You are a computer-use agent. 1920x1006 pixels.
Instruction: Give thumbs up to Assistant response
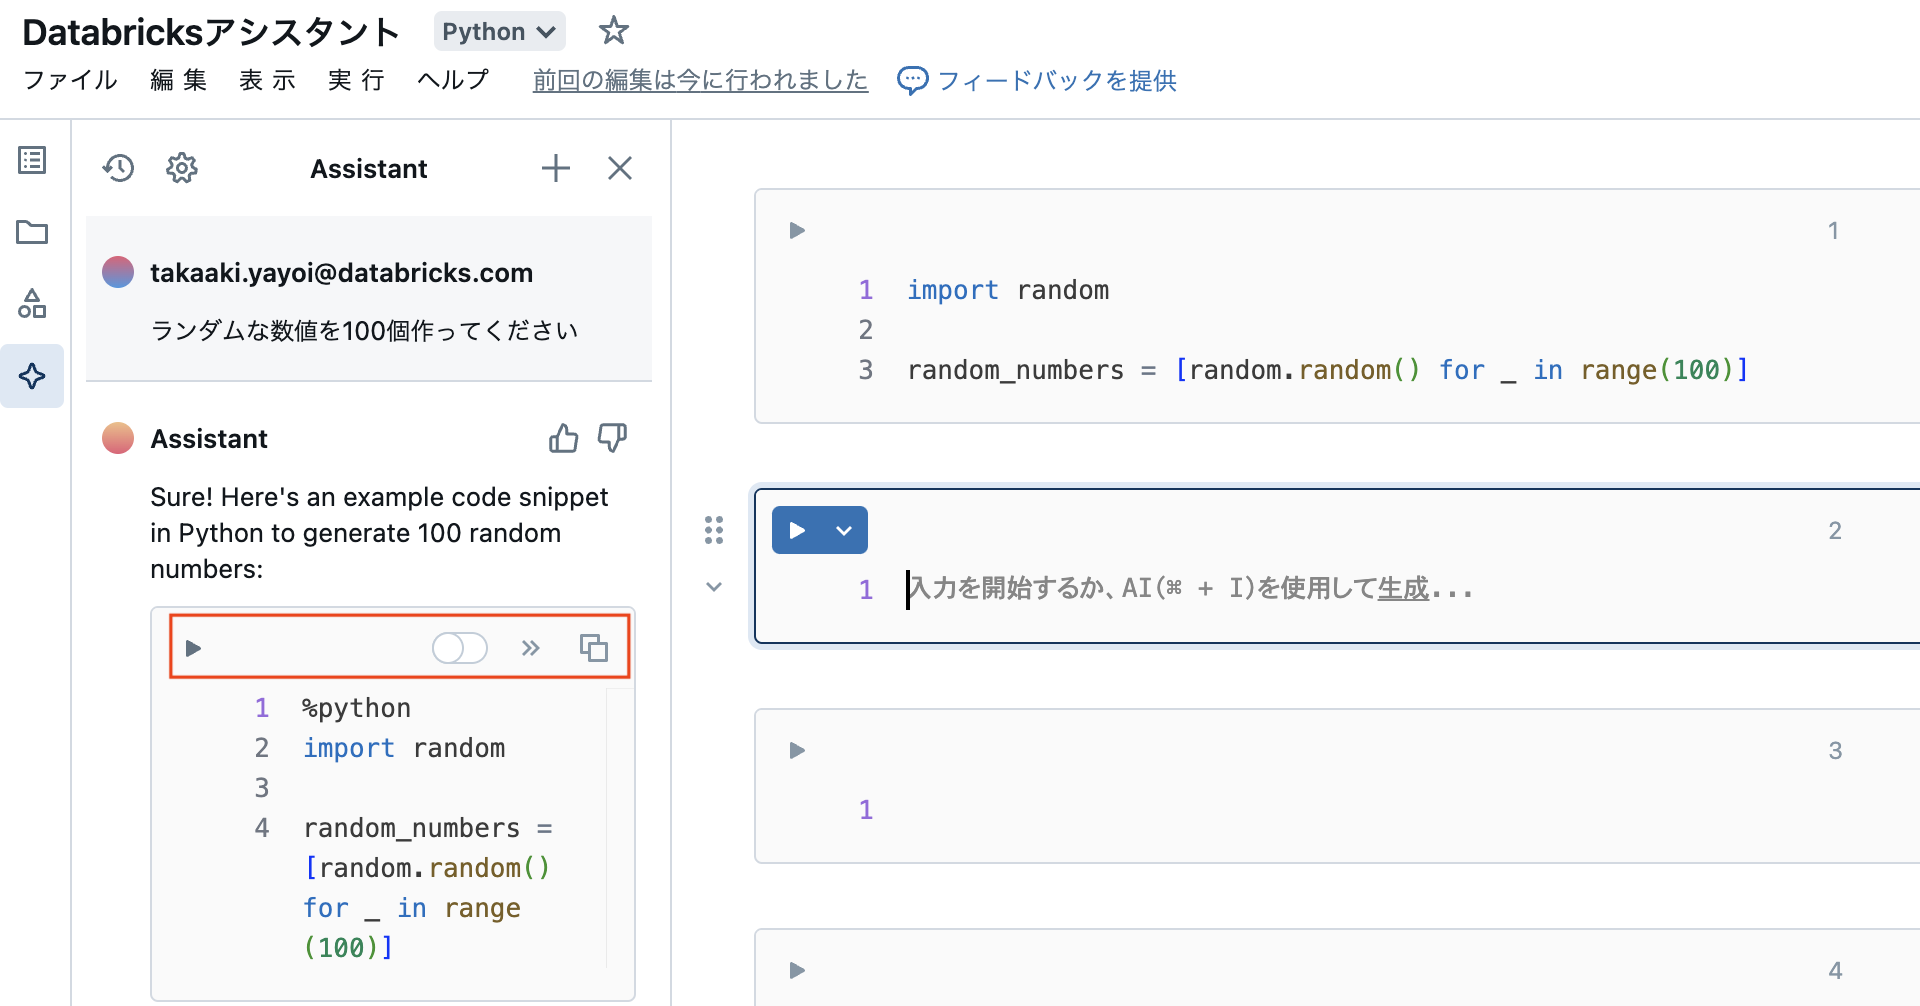click(x=564, y=438)
